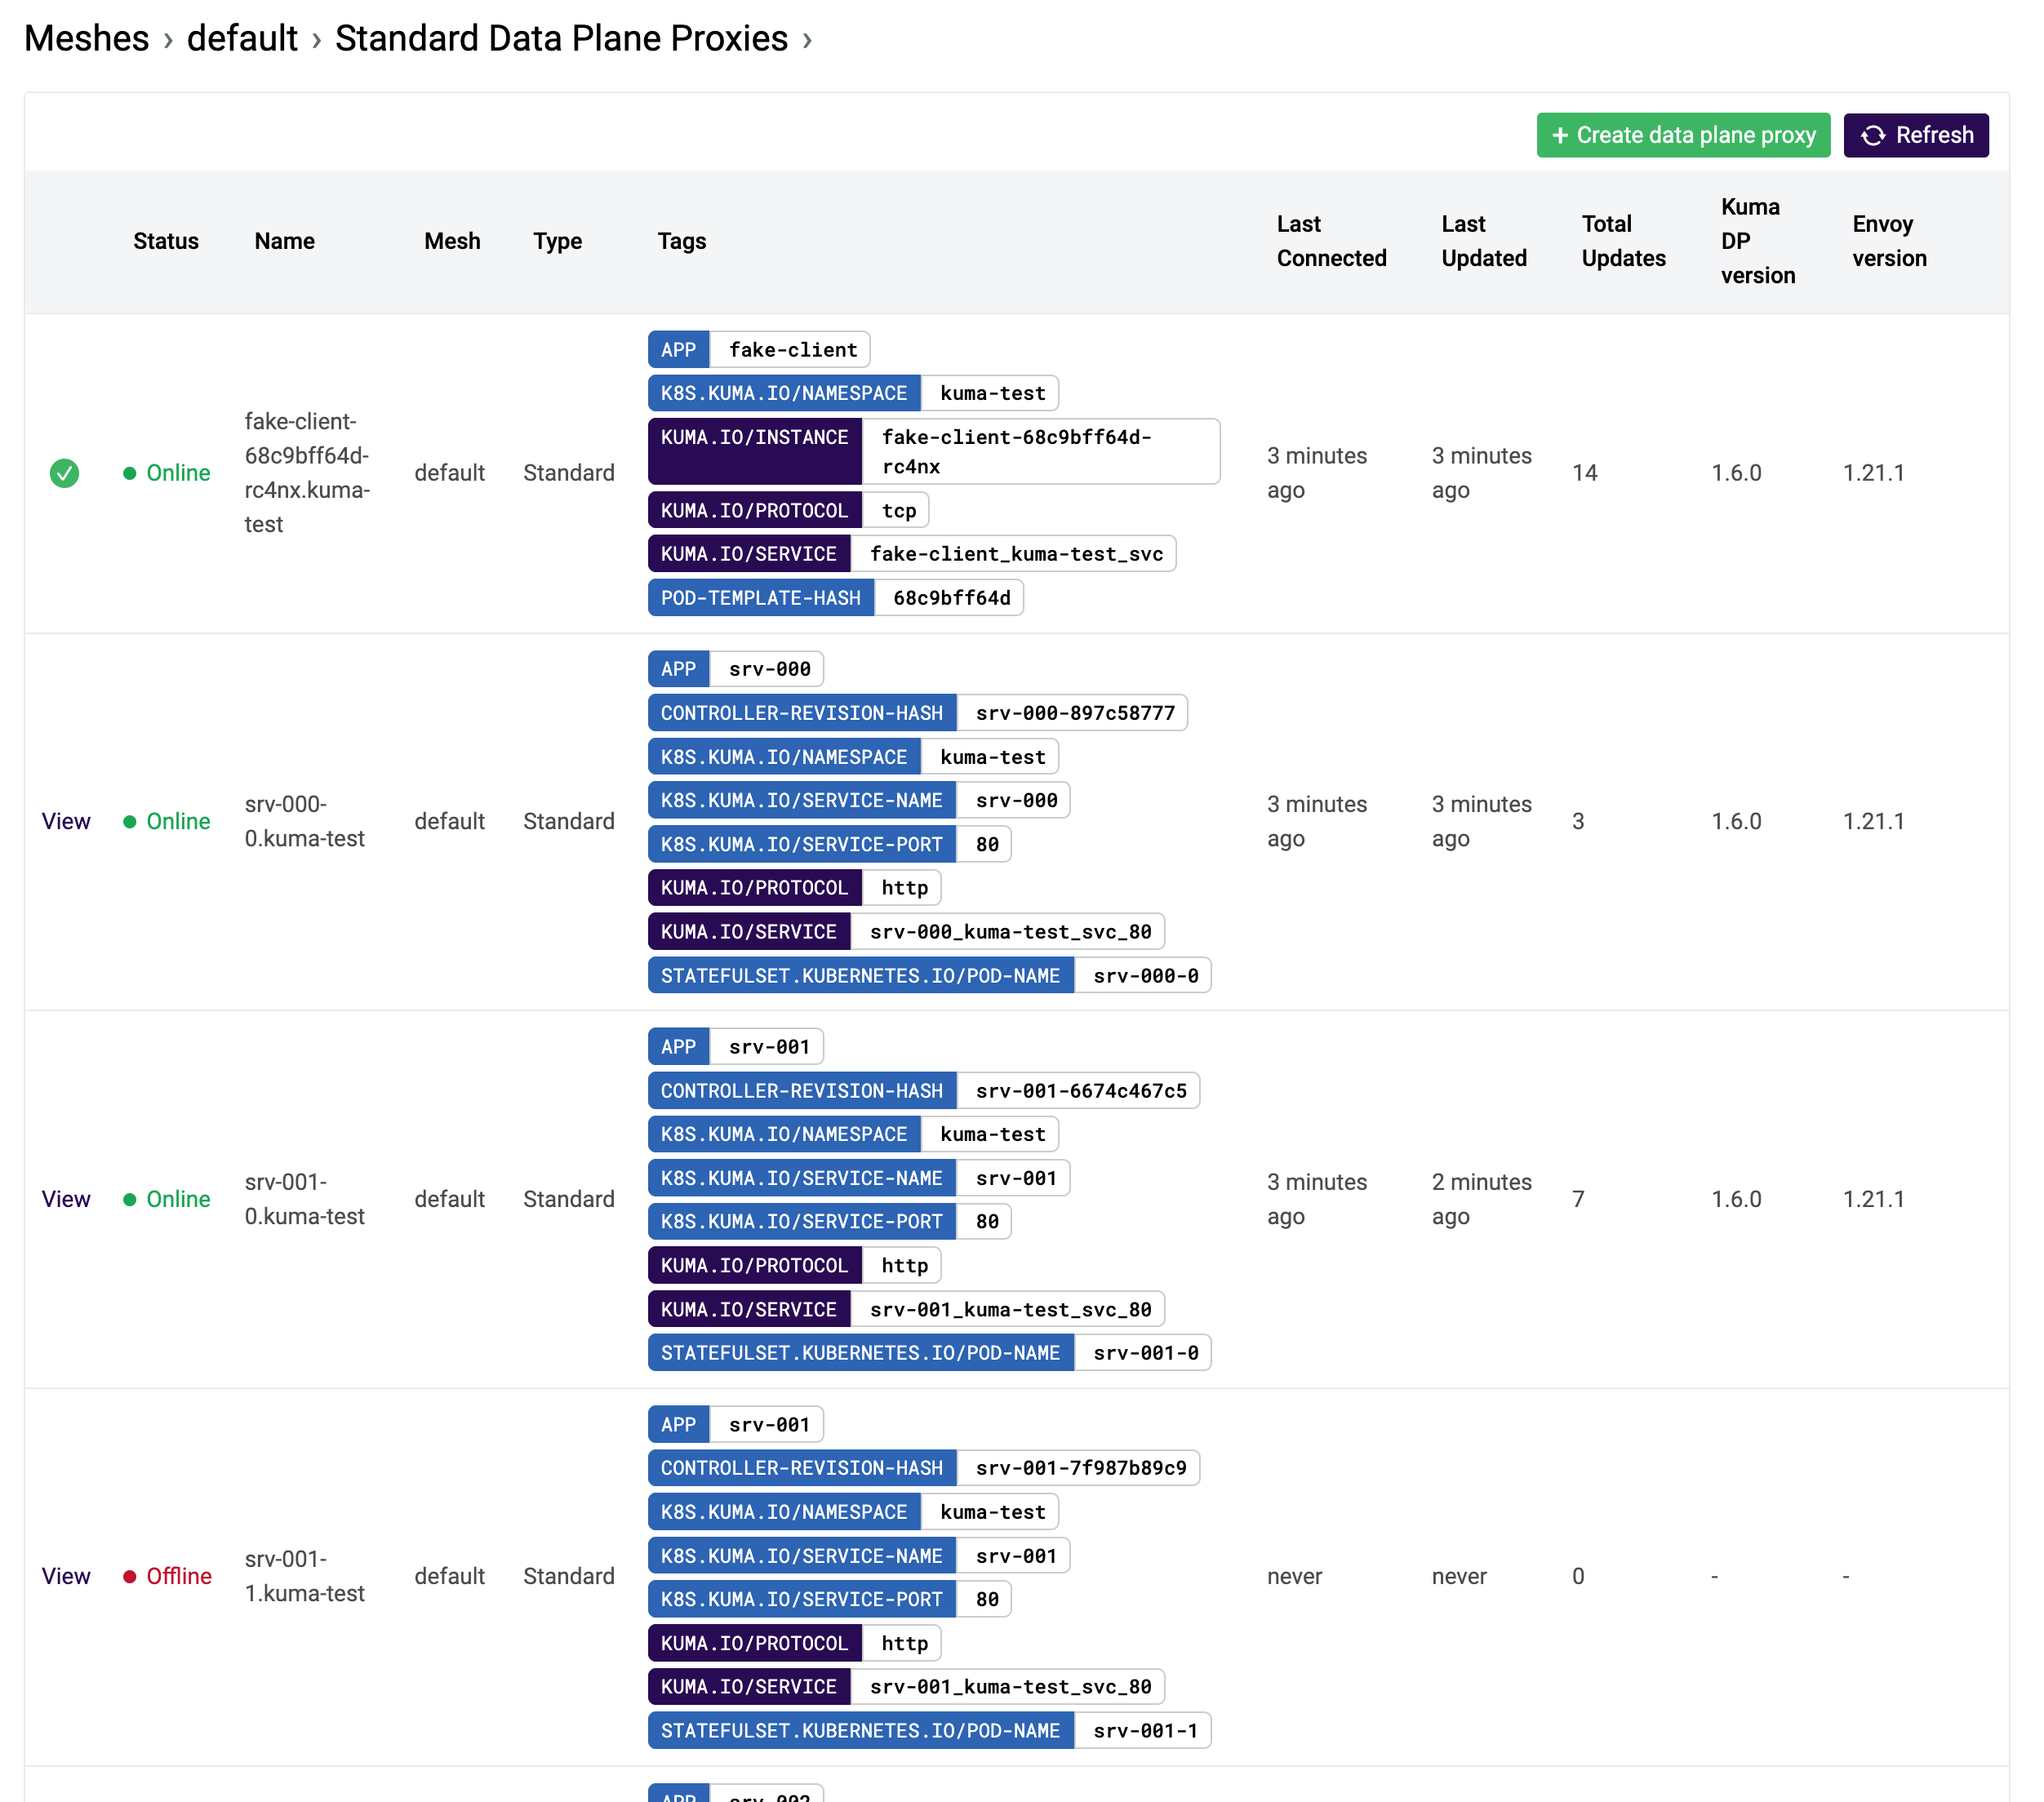Click the Mesh column header
Image resolution: width=2044 pixels, height=1802 pixels.
coord(452,241)
